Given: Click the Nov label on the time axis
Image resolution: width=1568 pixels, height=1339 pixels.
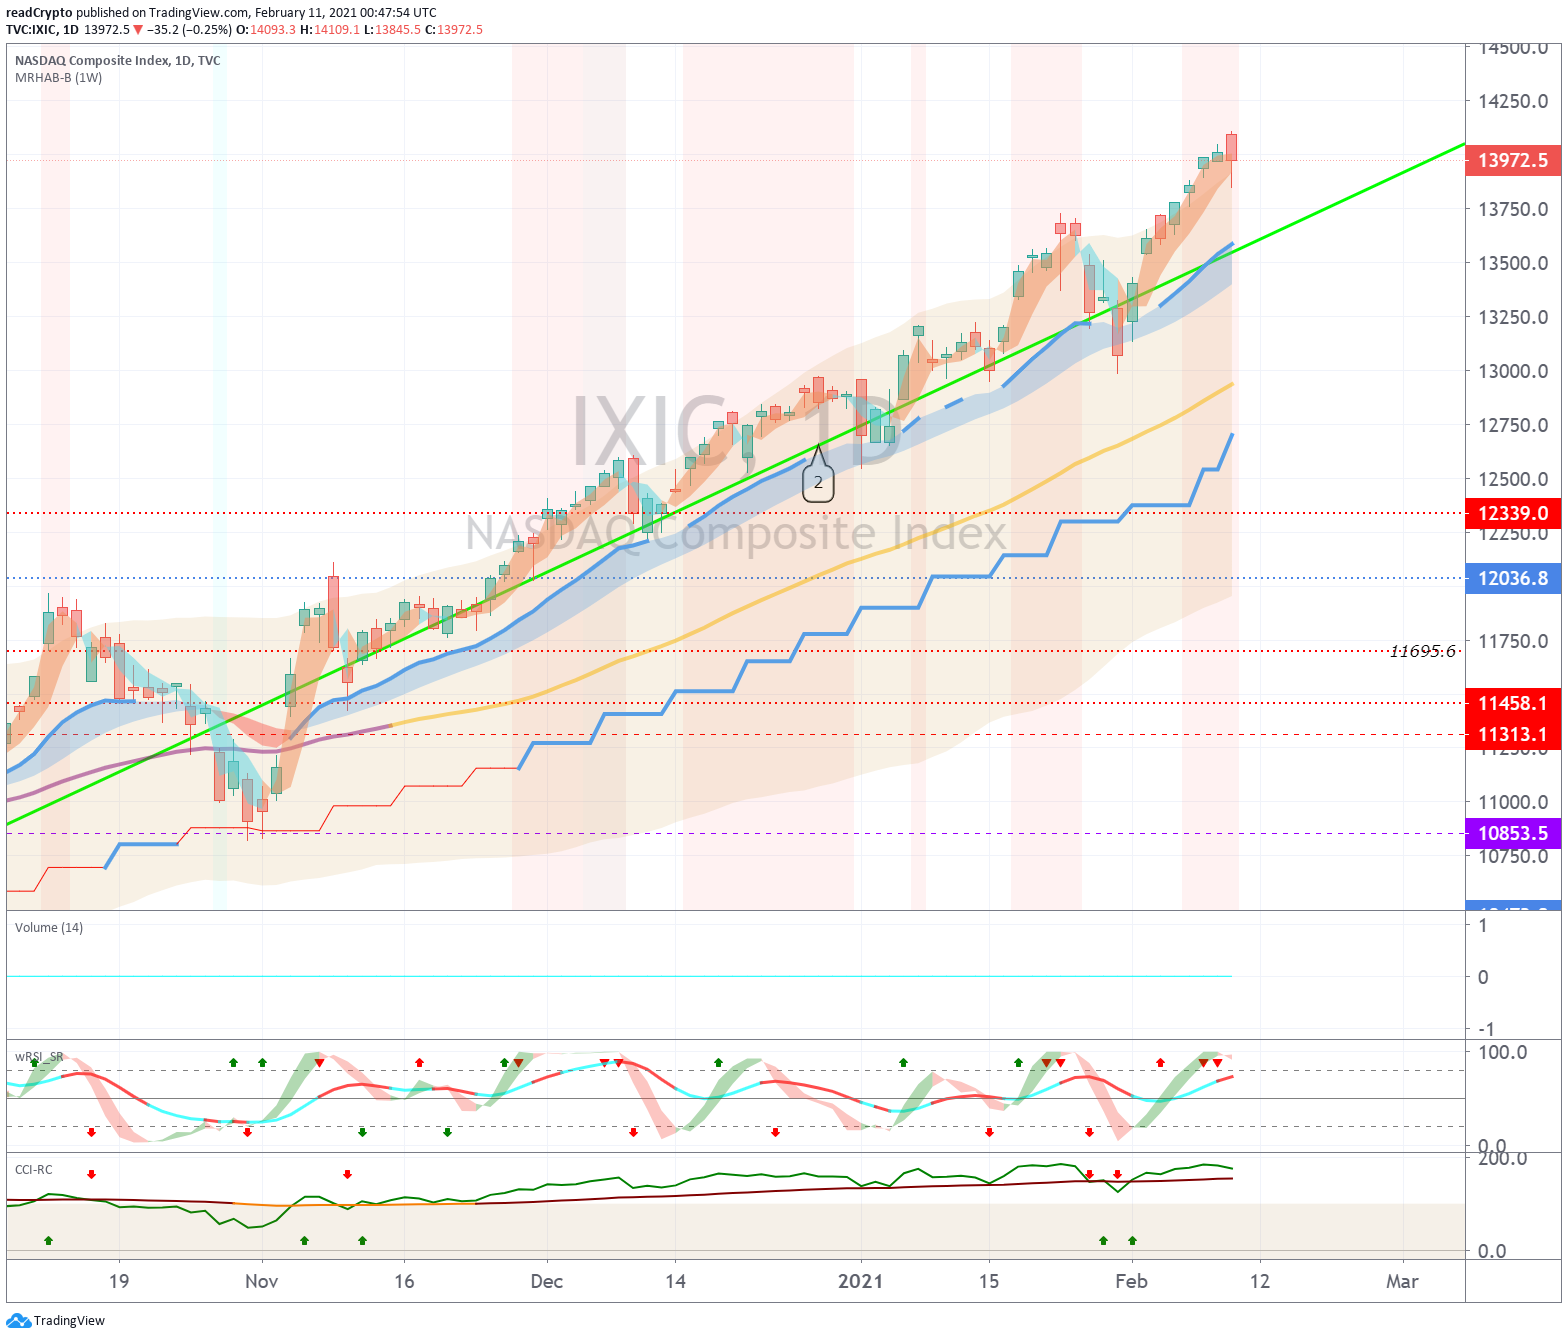Looking at the screenshot, I should tap(261, 1281).
